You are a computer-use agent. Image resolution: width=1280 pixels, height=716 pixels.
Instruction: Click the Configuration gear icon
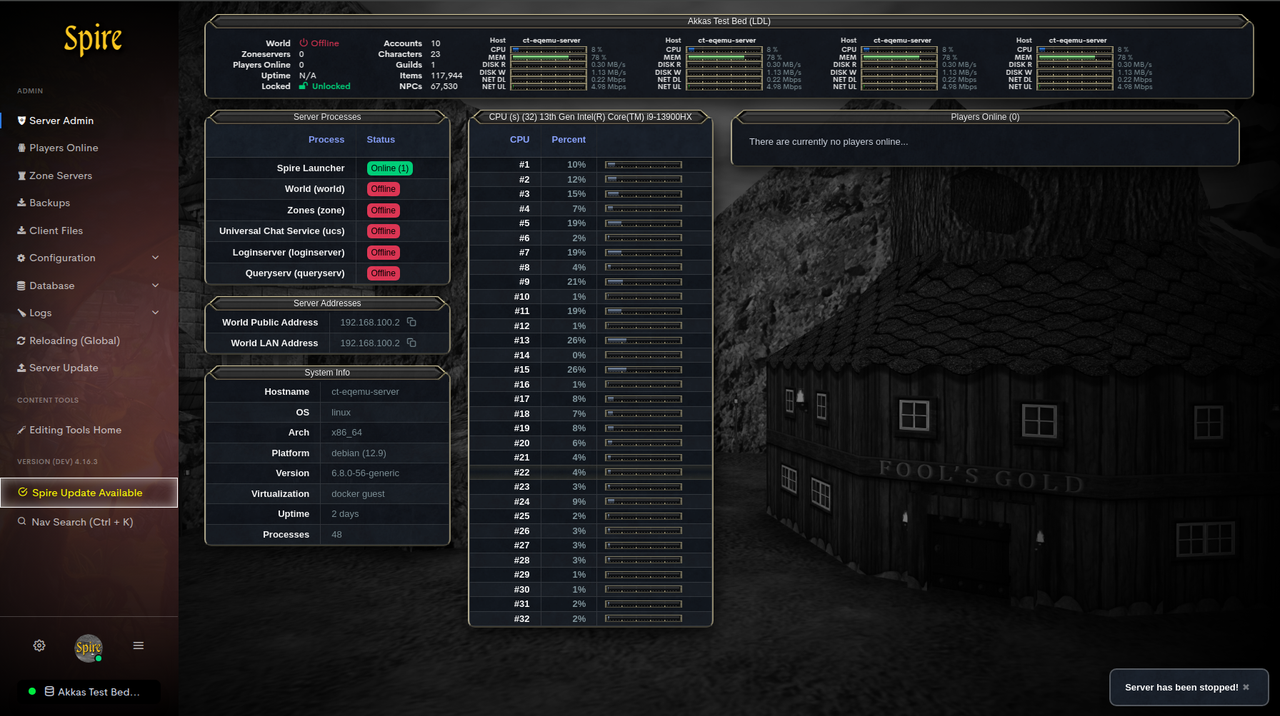[21, 258]
